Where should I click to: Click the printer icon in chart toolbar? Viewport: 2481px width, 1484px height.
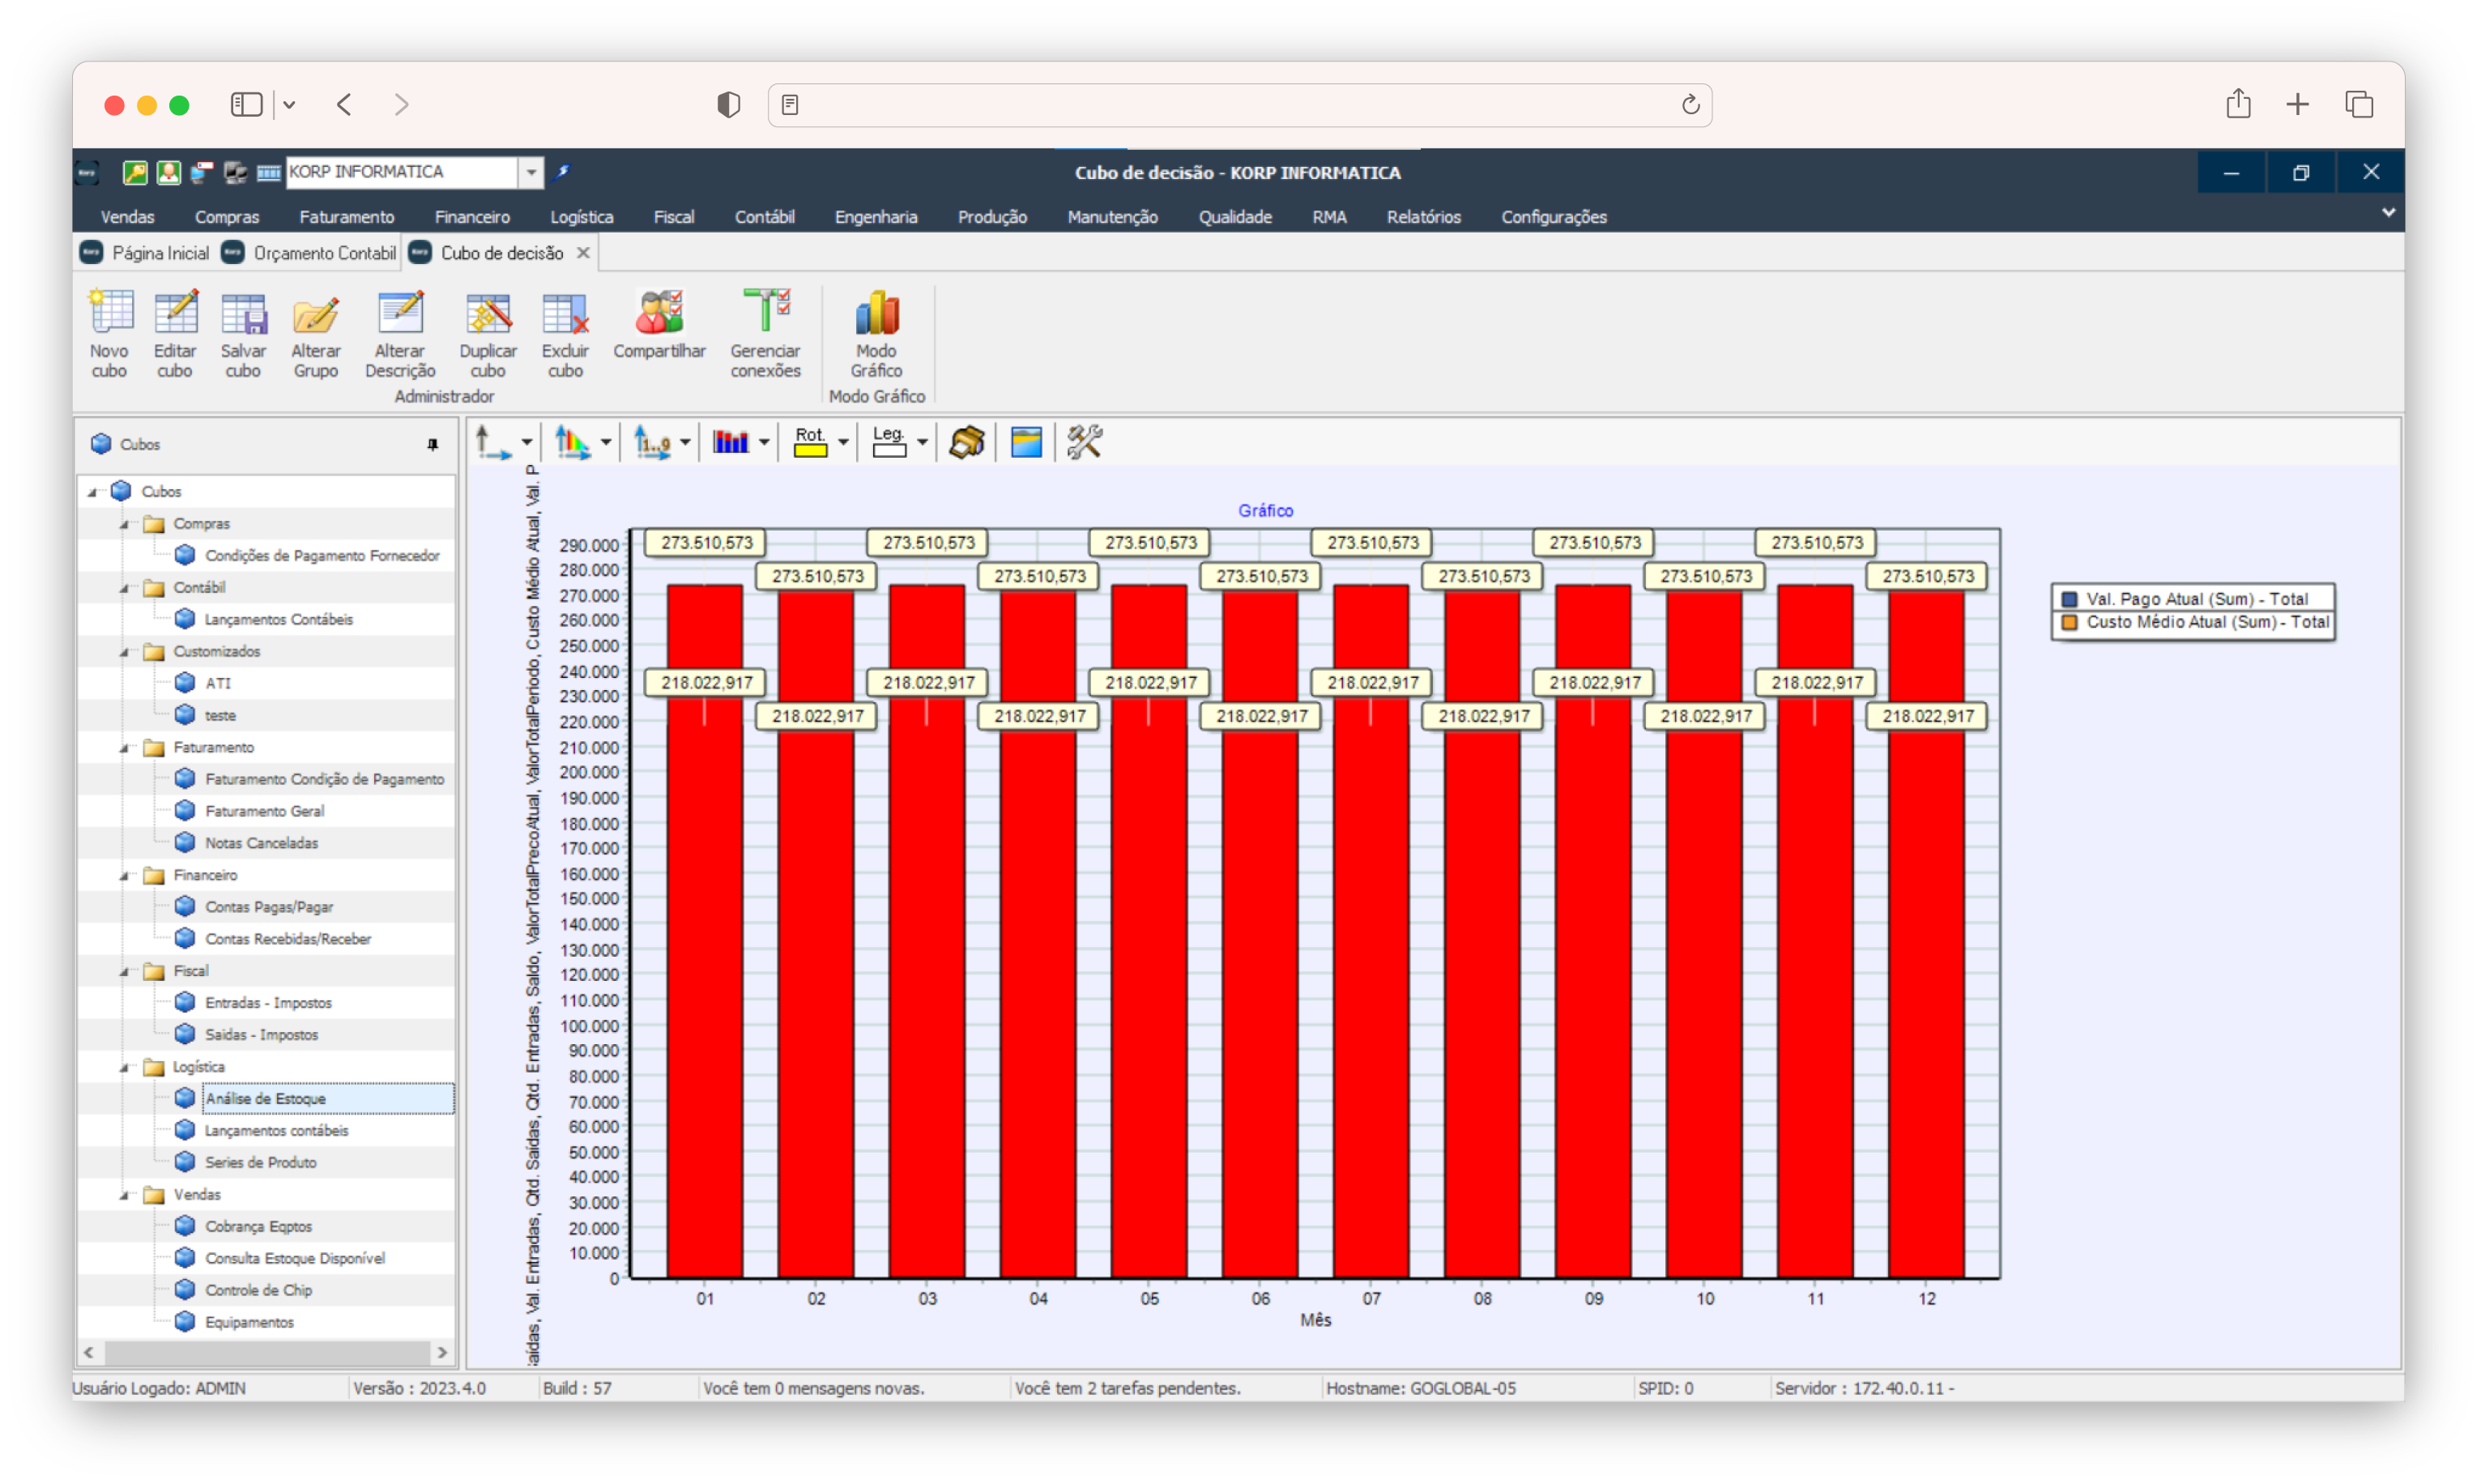(x=966, y=442)
